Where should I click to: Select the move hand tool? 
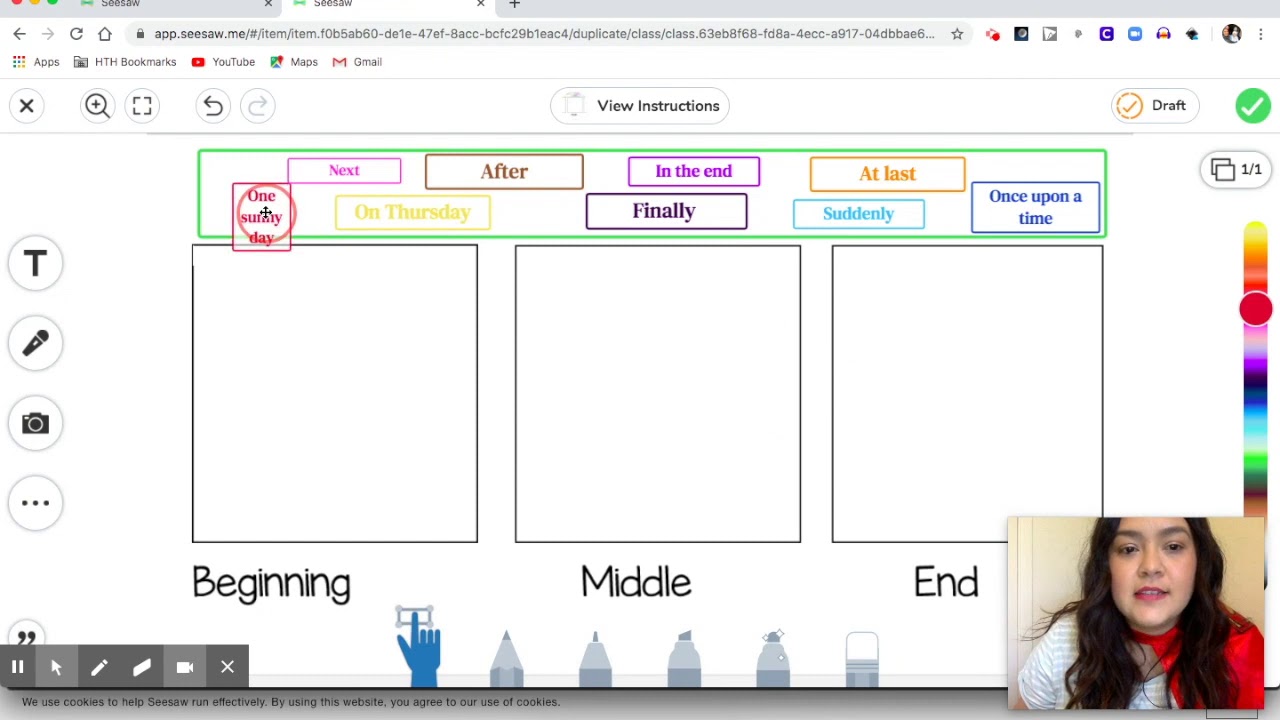pos(418,647)
